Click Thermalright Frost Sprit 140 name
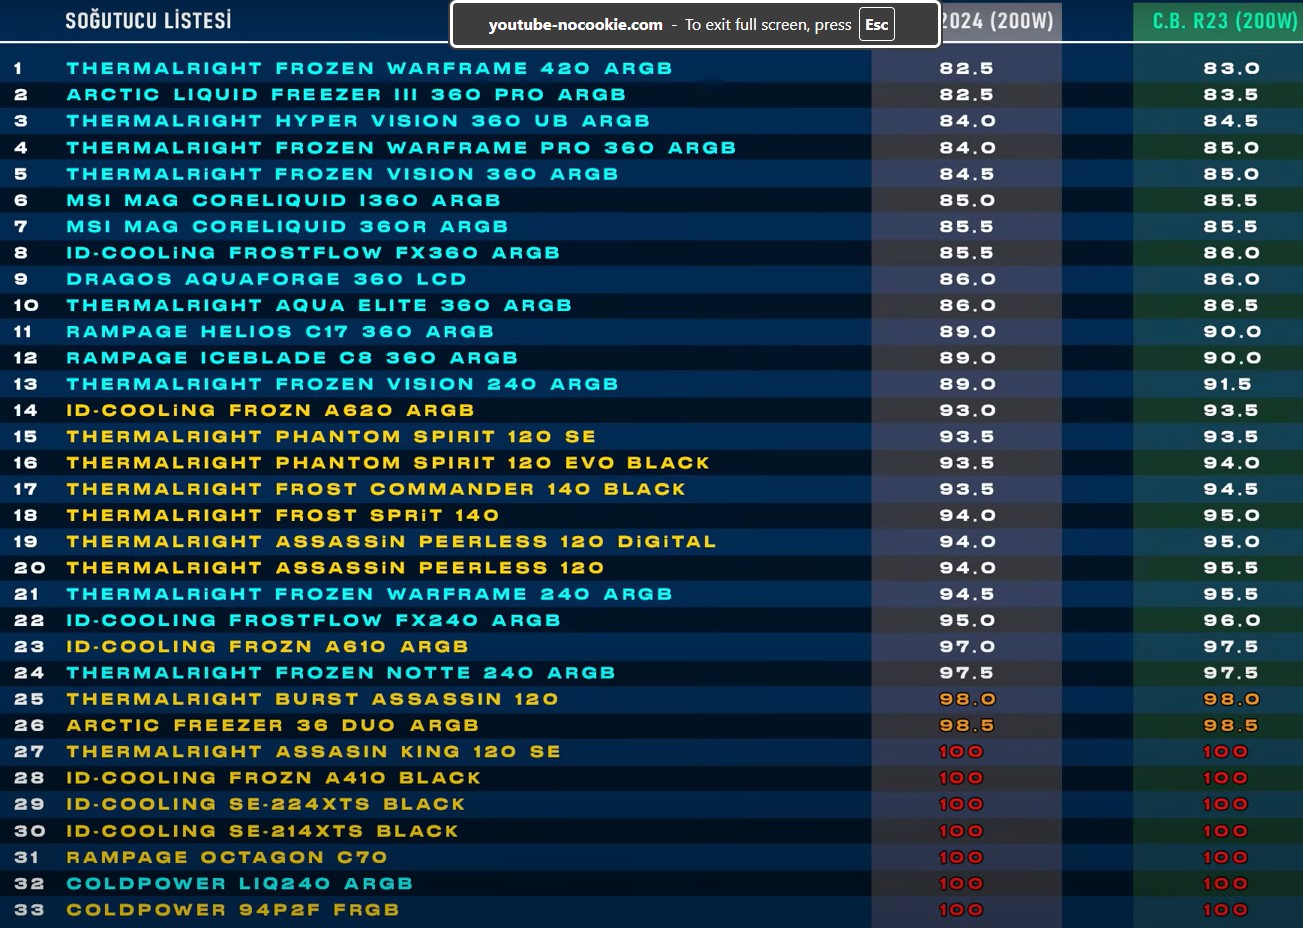This screenshot has width=1303, height=928. pos(282,515)
